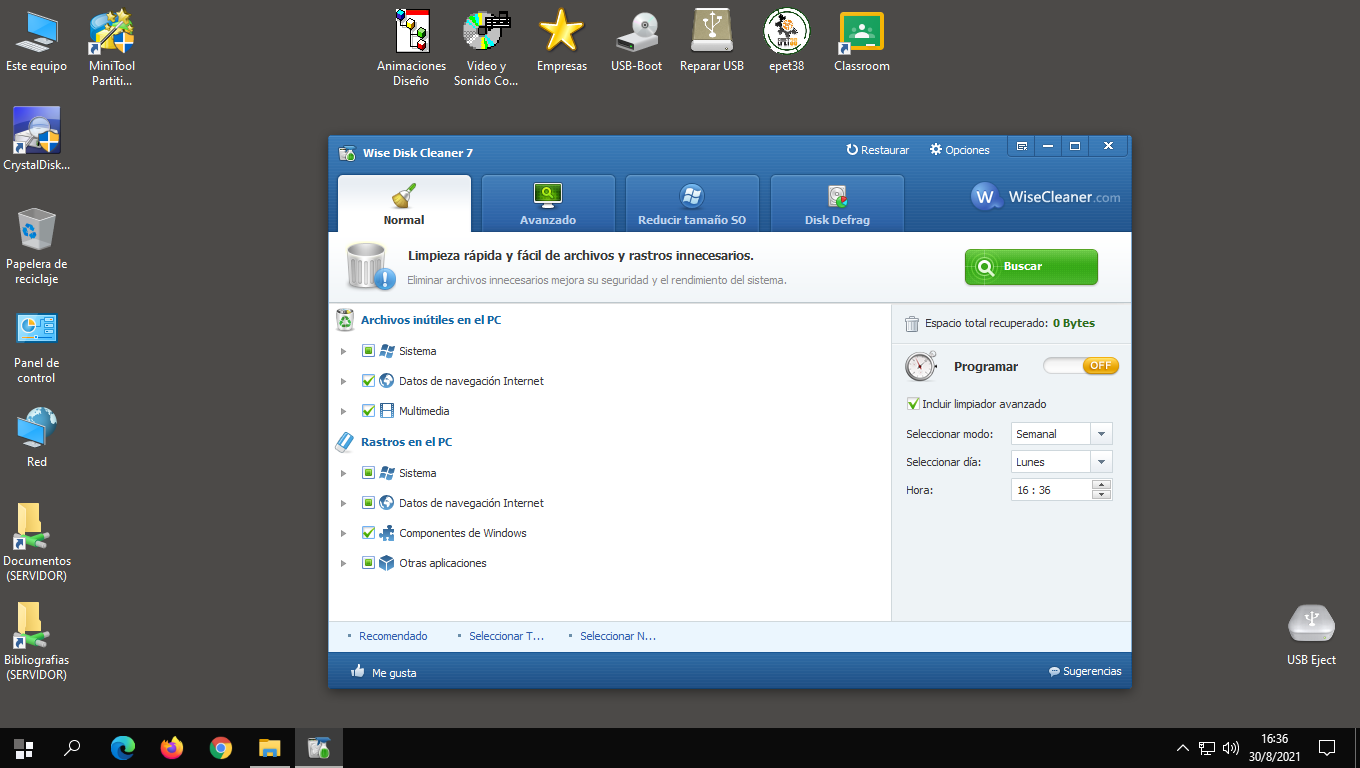Open CrystalDisk desktop shortcut
Image resolution: width=1360 pixels, height=768 pixels.
tap(37, 139)
